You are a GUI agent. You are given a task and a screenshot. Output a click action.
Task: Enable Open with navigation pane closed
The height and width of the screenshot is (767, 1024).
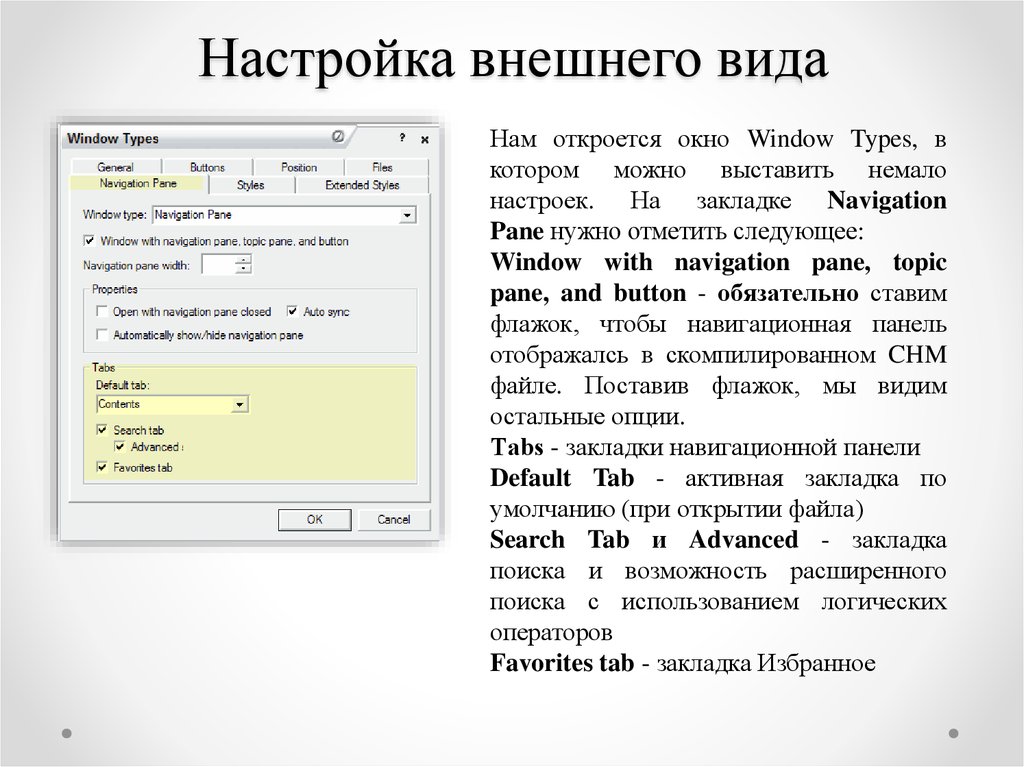coord(102,311)
